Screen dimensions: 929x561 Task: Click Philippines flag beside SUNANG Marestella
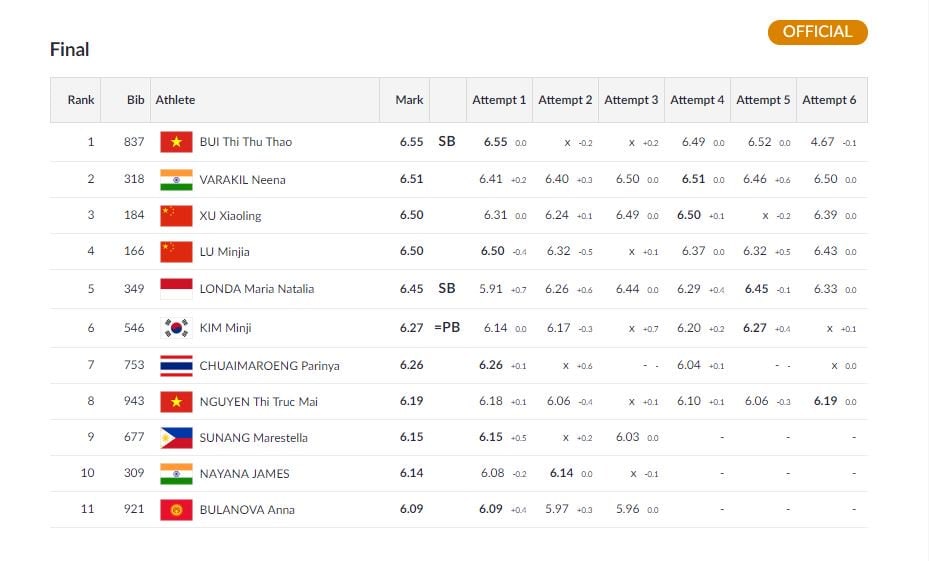coord(176,438)
